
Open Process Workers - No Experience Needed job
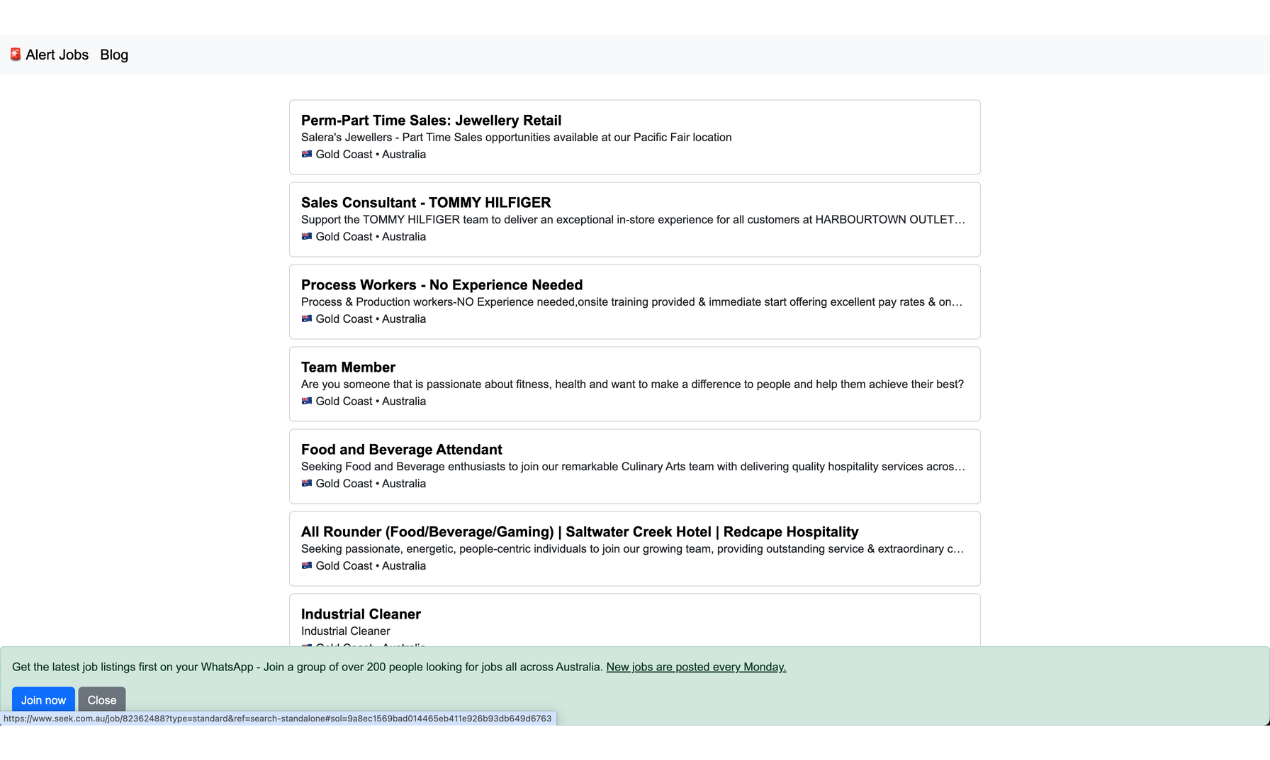(x=442, y=285)
